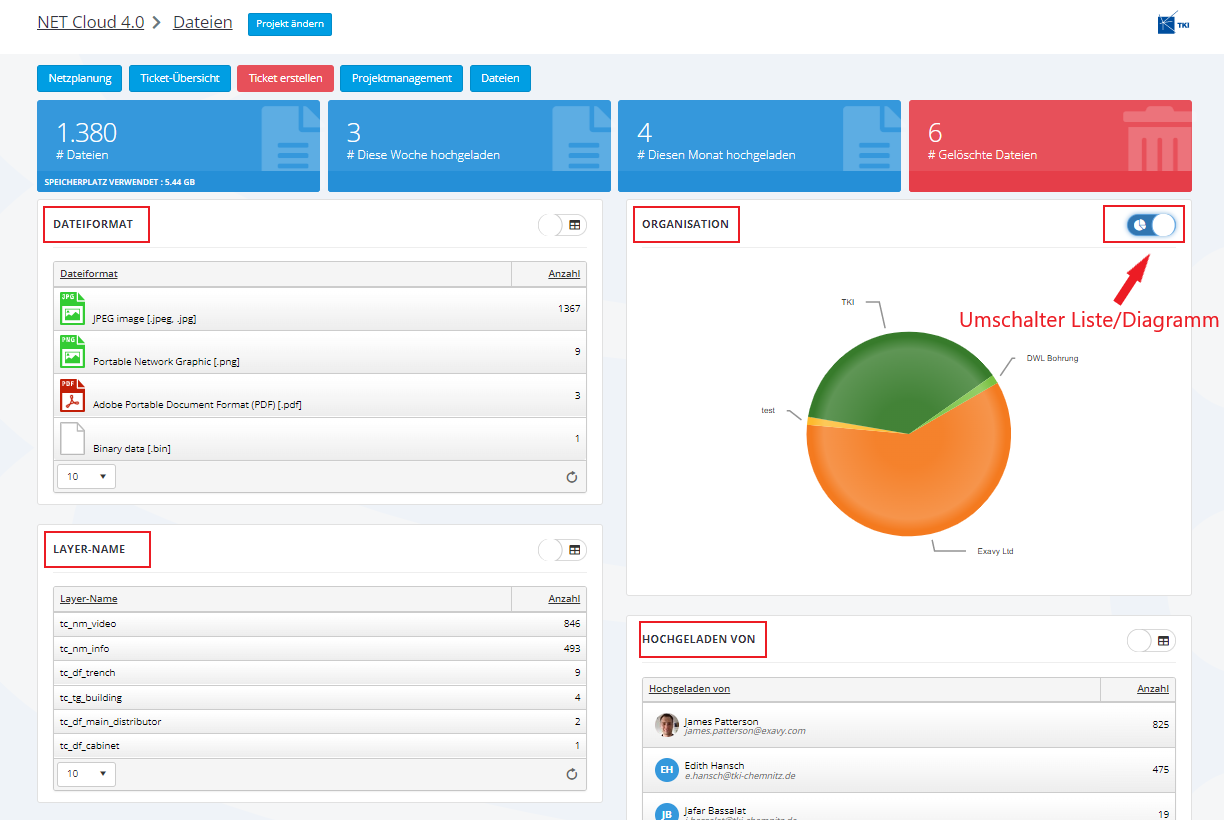Click the Projekt ändern button
1224x820 pixels.
(290, 24)
